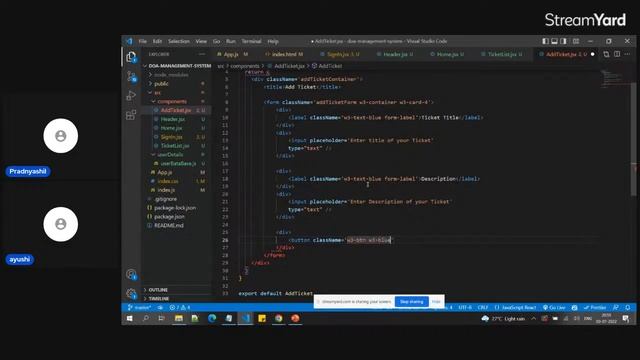Open Google Chrome from taskbar
This screenshot has height=360, width=640.
tap(279, 318)
